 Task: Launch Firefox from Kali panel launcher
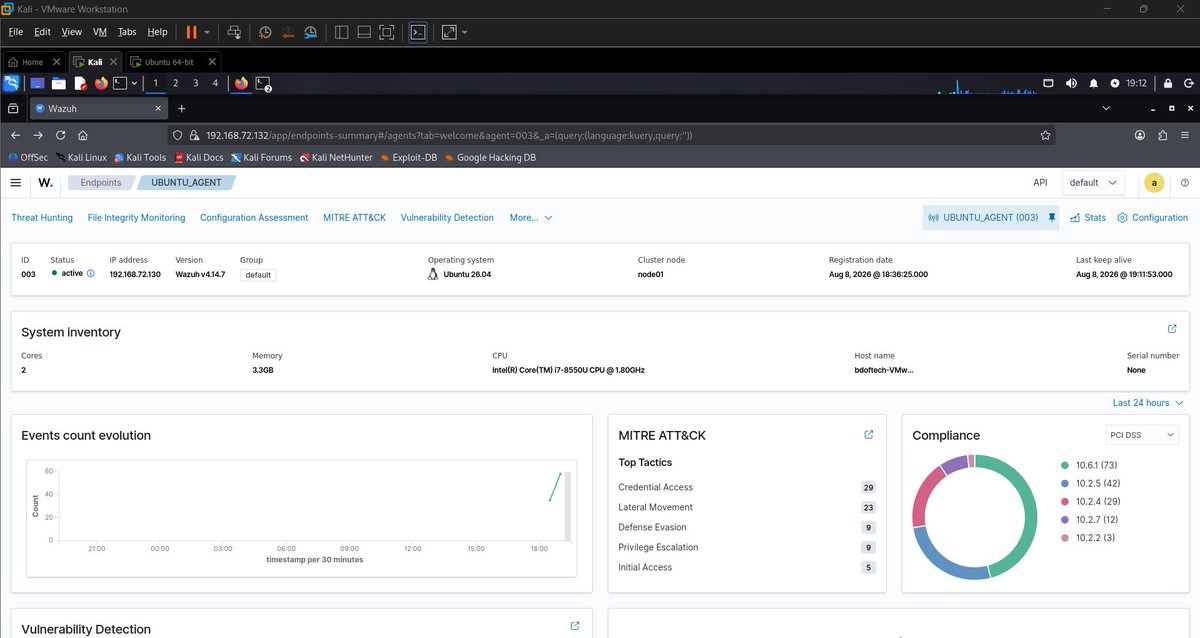click(101, 84)
